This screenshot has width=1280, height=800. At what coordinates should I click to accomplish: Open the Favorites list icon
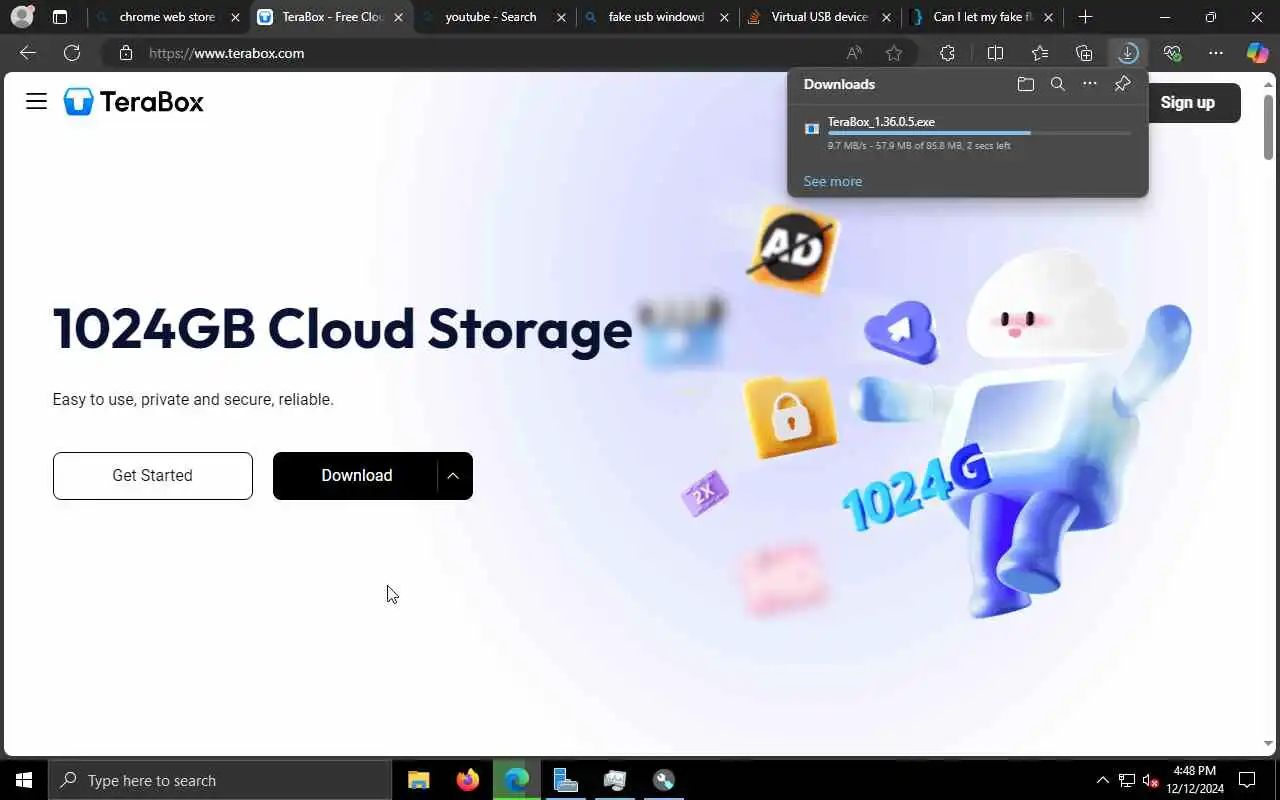[x=1040, y=53]
